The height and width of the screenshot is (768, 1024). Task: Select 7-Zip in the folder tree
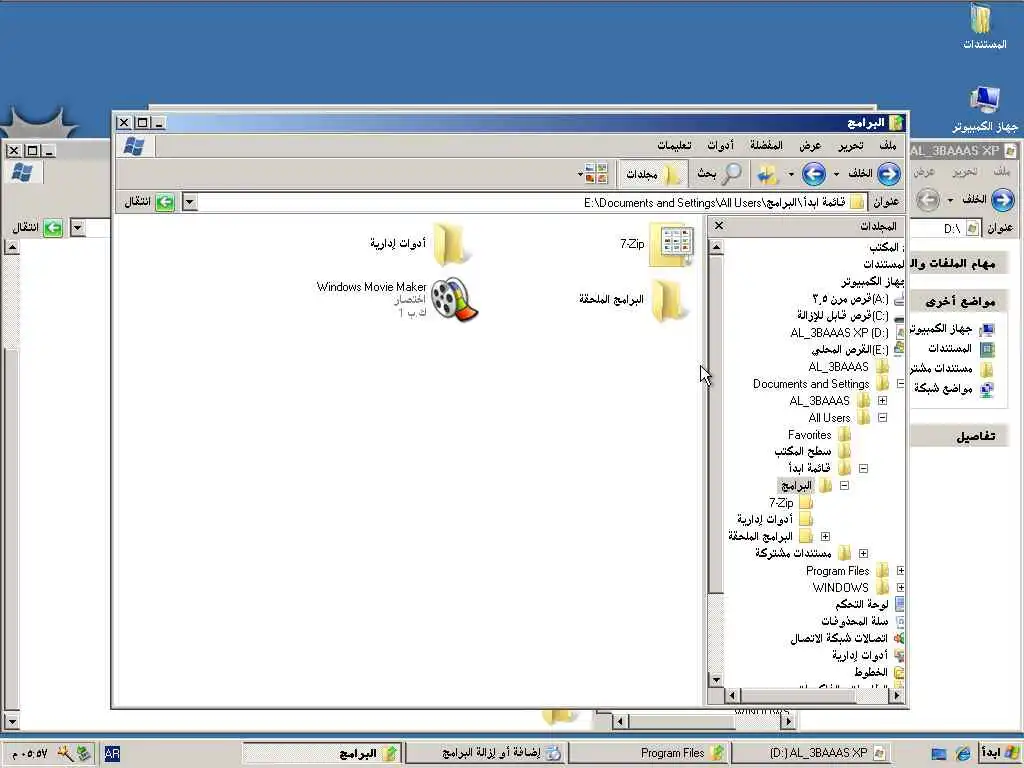(780, 503)
